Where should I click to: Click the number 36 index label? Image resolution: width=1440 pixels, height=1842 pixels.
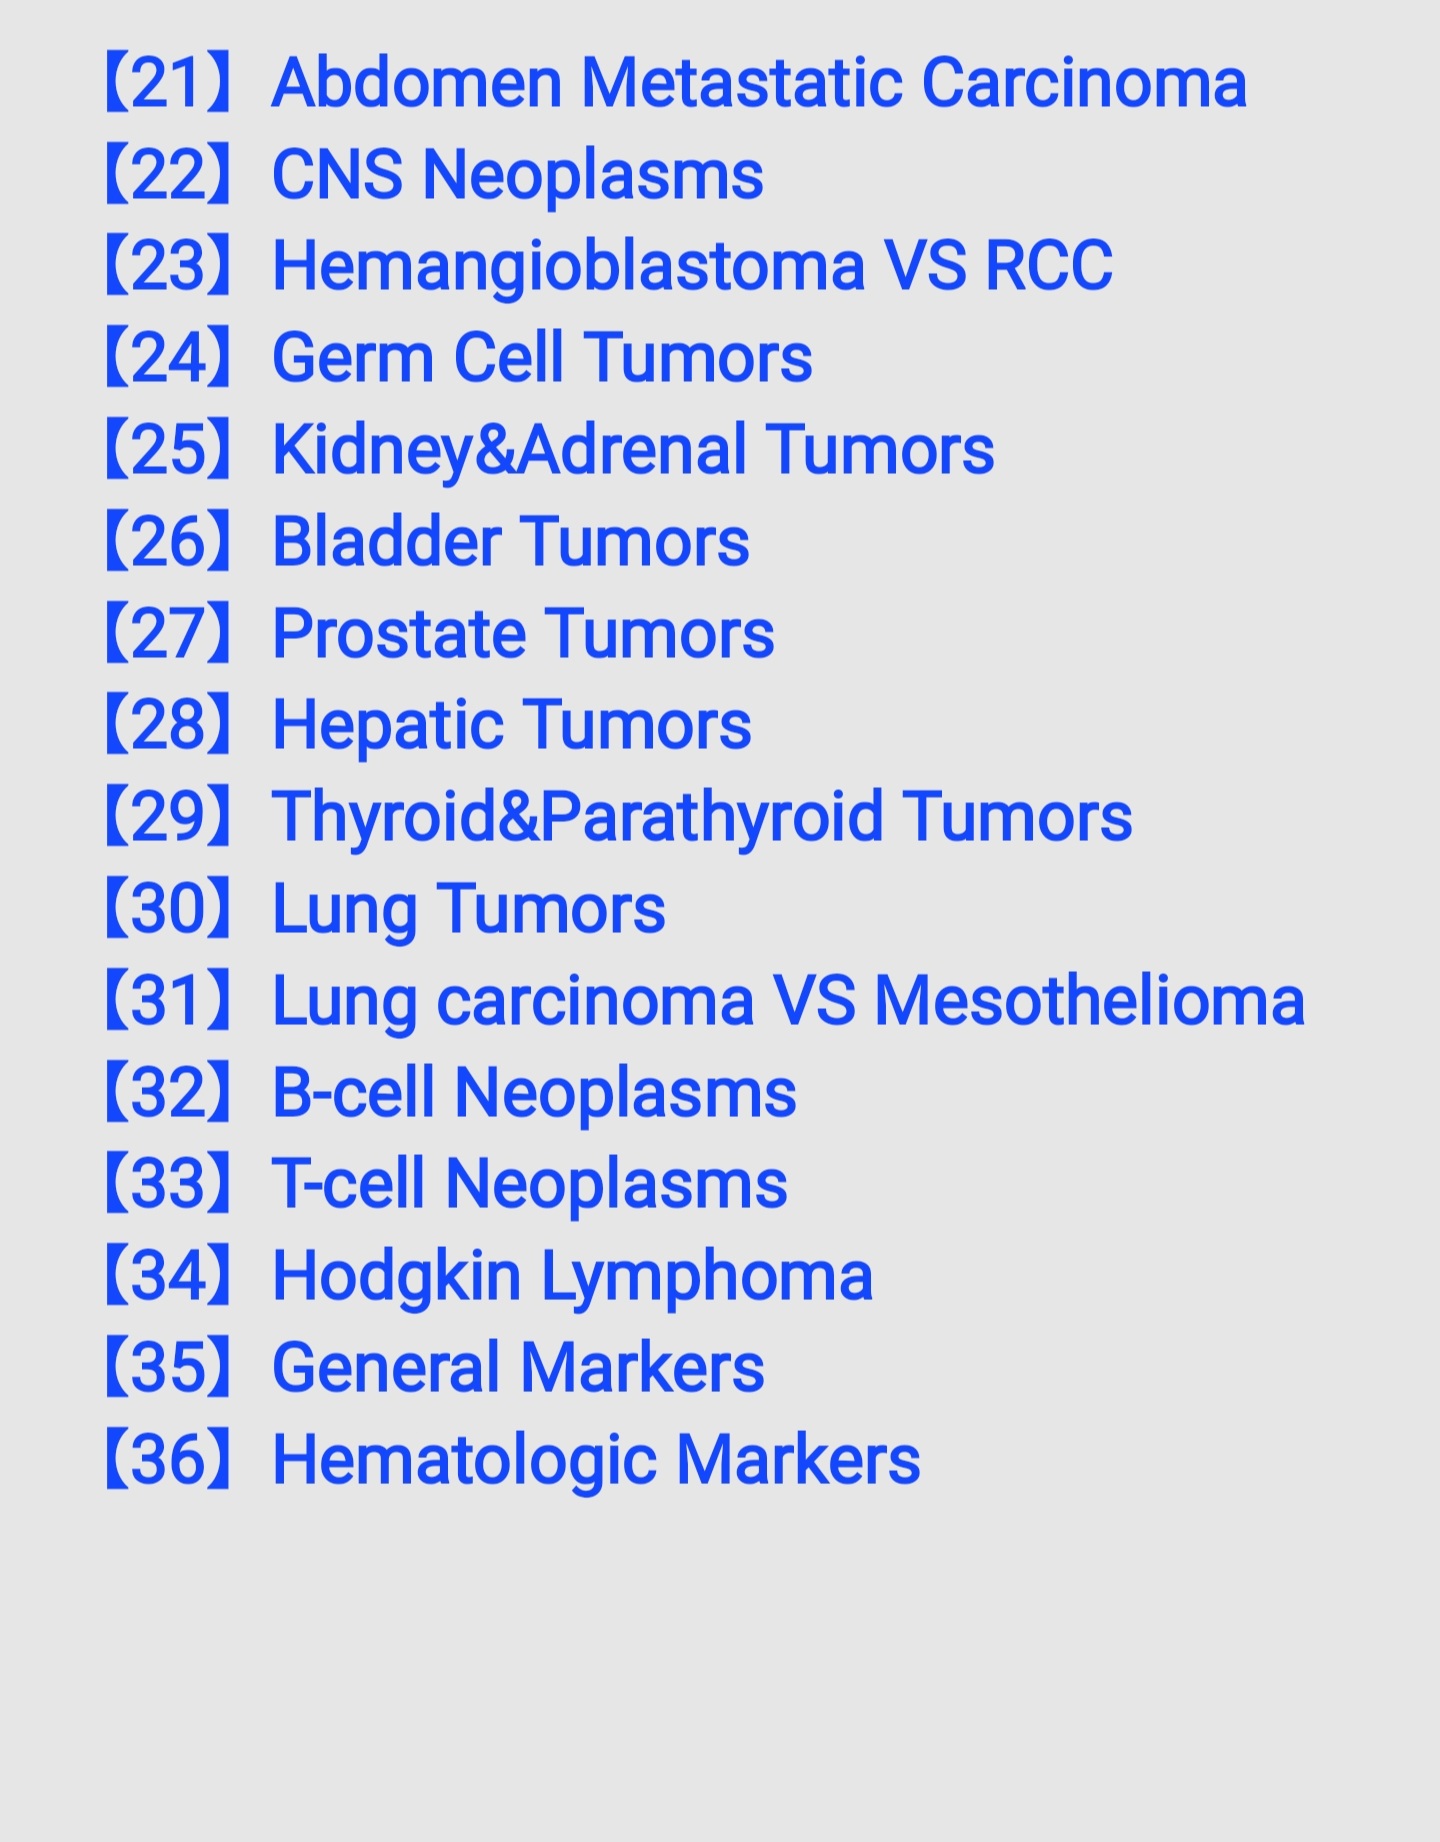168,1460
